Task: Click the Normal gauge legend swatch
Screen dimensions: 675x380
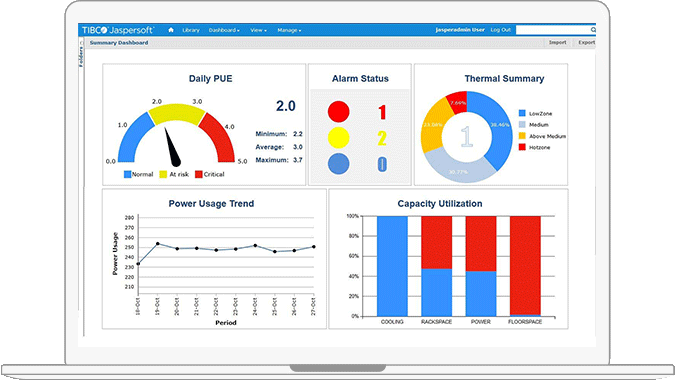Action: click(127, 174)
